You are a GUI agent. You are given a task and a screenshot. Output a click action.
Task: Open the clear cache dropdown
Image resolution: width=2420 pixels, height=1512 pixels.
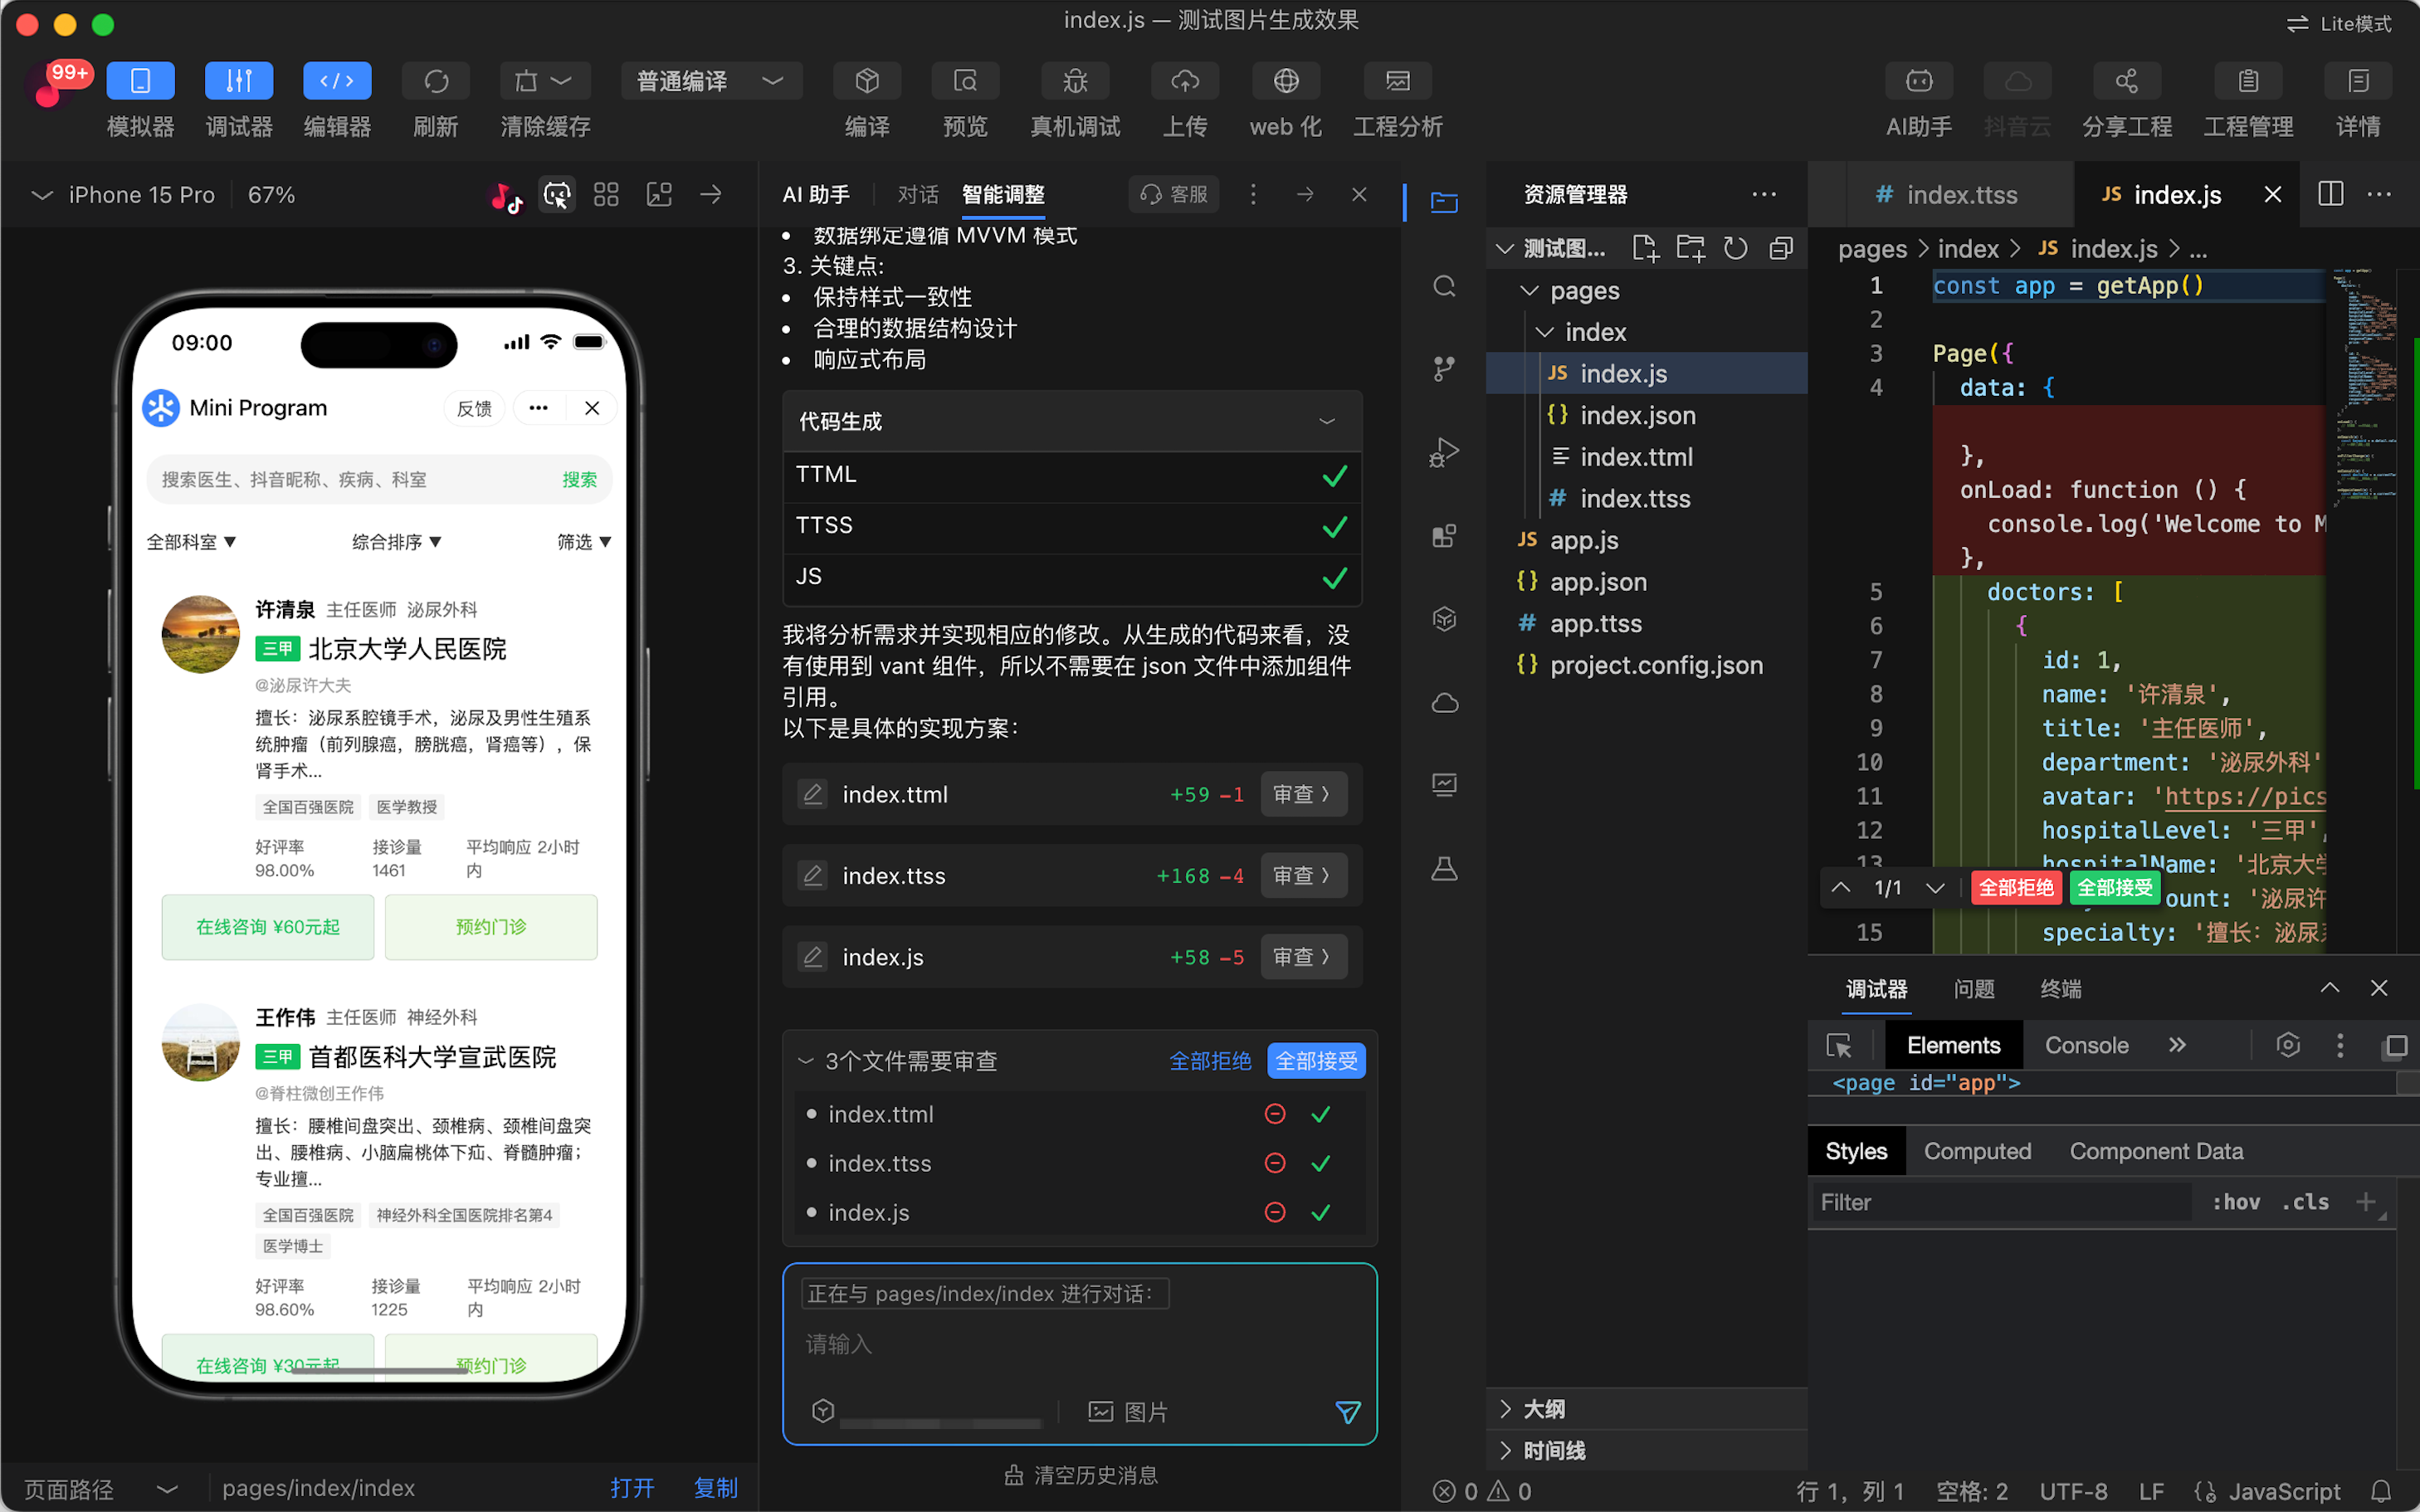pos(545,81)
